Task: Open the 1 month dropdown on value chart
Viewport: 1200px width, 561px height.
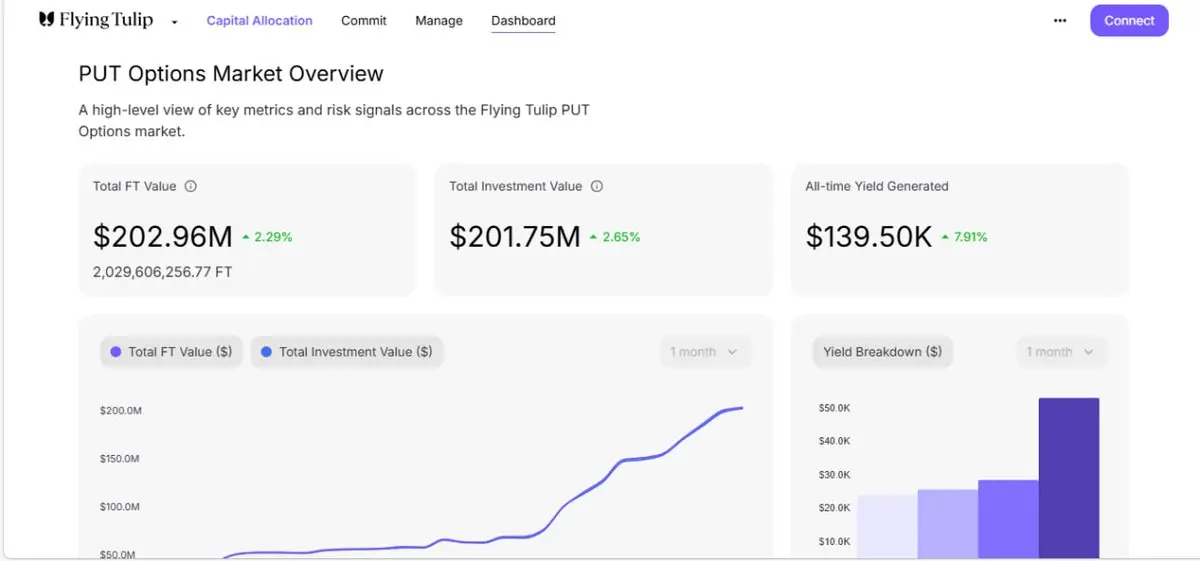Action: (x=705, y=352)
